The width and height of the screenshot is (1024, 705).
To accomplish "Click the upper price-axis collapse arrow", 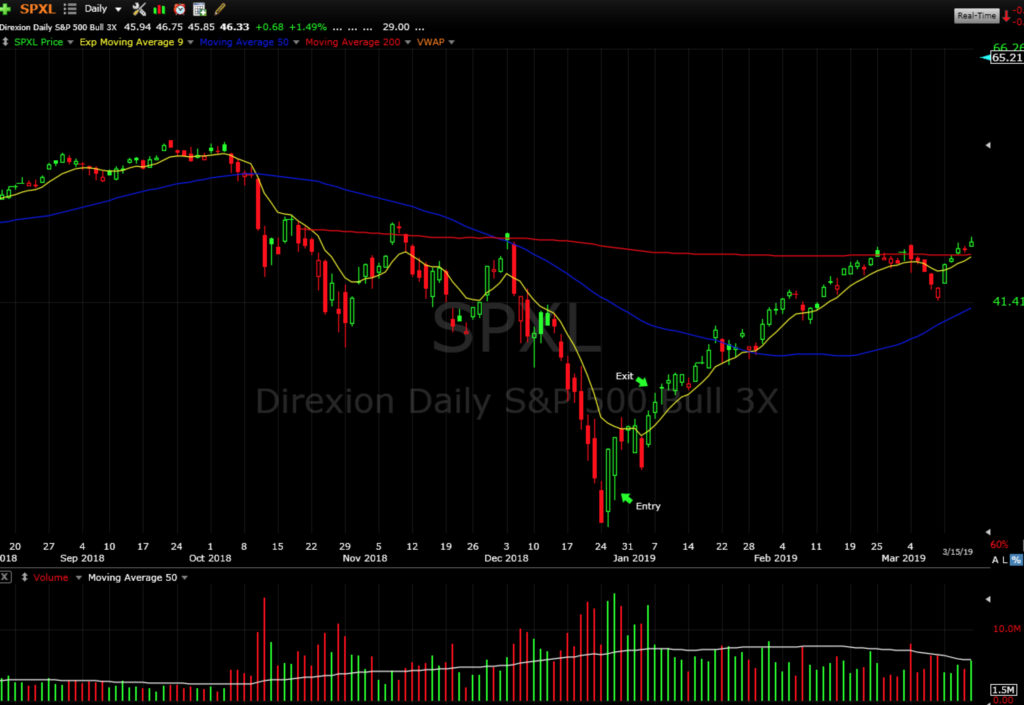I will [x=988, y=145].
